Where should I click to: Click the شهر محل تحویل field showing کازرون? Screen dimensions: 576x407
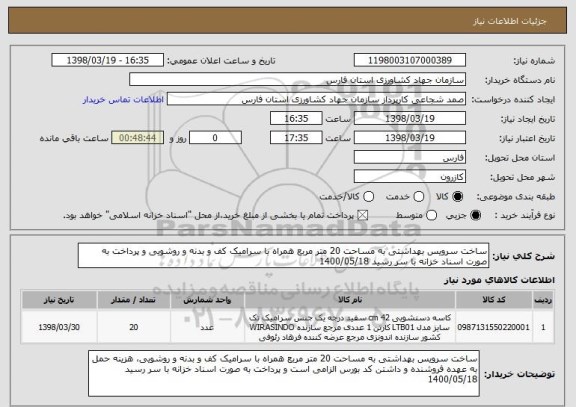(410, 177)
